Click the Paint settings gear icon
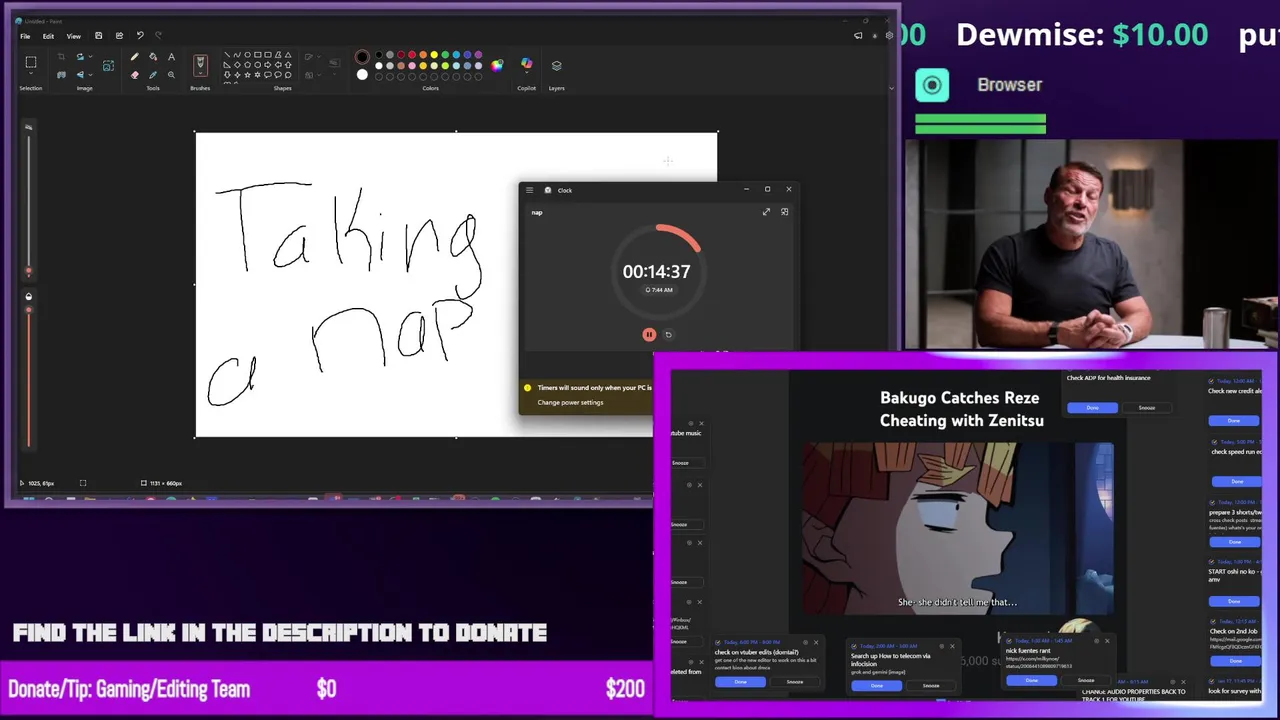 coord(889,36)
